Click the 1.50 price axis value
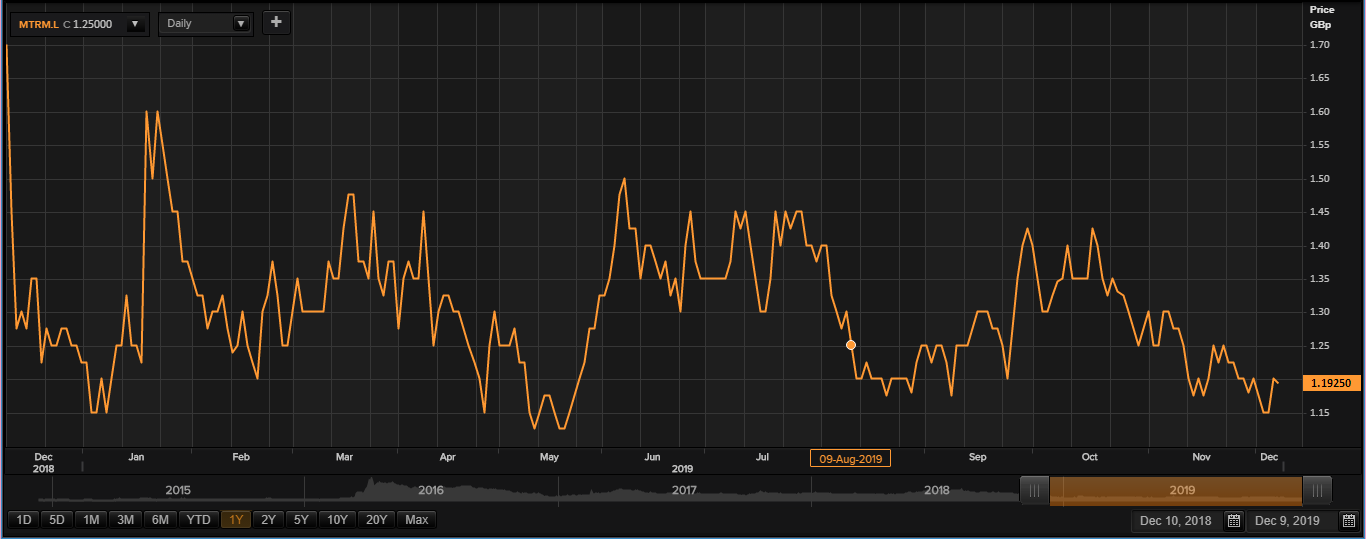This screenshot has height=539, width=1366. pyautogui.click(x=1319, y=179)
